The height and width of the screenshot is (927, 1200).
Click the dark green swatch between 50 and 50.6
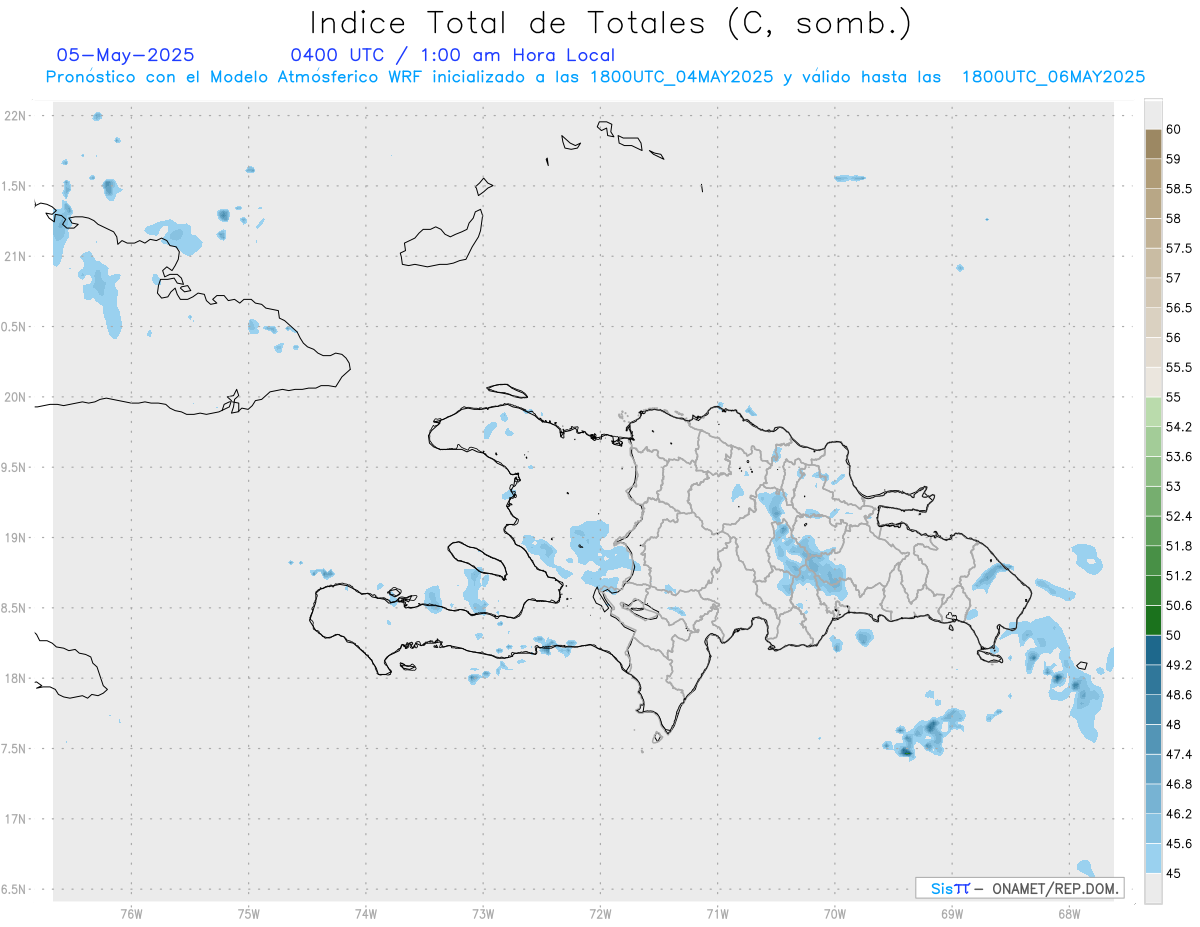(x=1153, y=620)
